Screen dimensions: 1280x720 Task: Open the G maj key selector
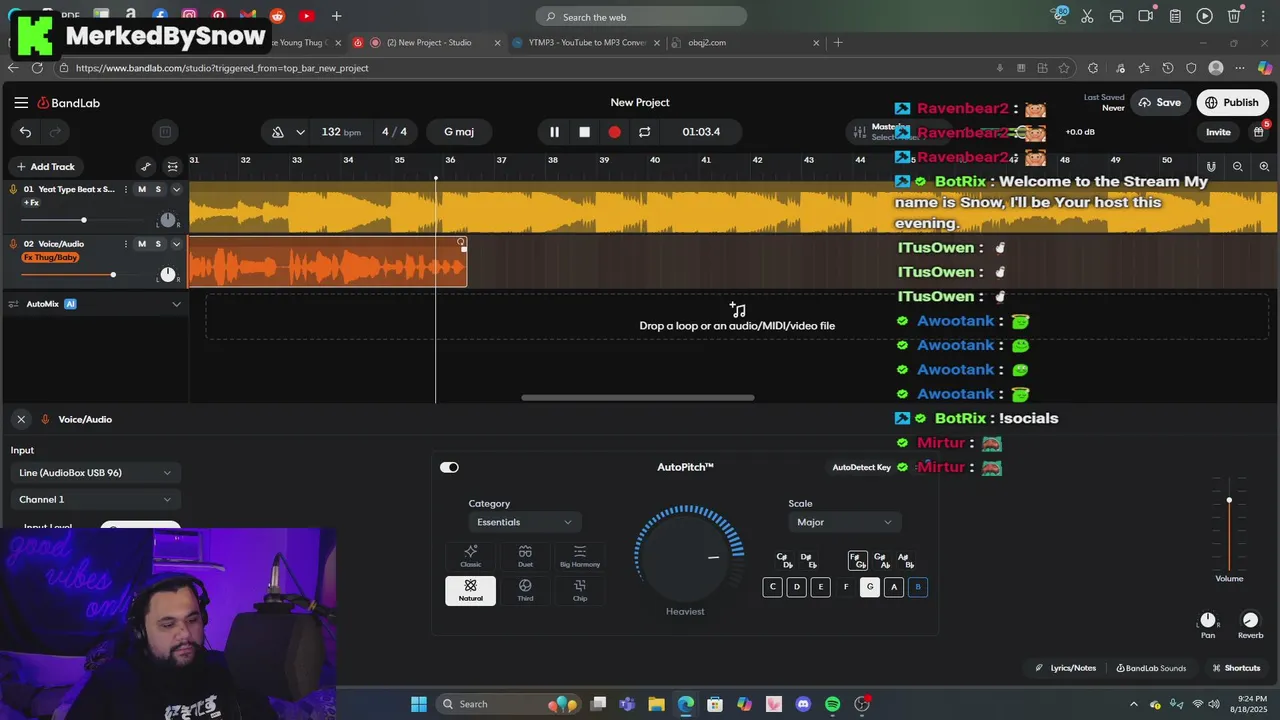[459, 132]
